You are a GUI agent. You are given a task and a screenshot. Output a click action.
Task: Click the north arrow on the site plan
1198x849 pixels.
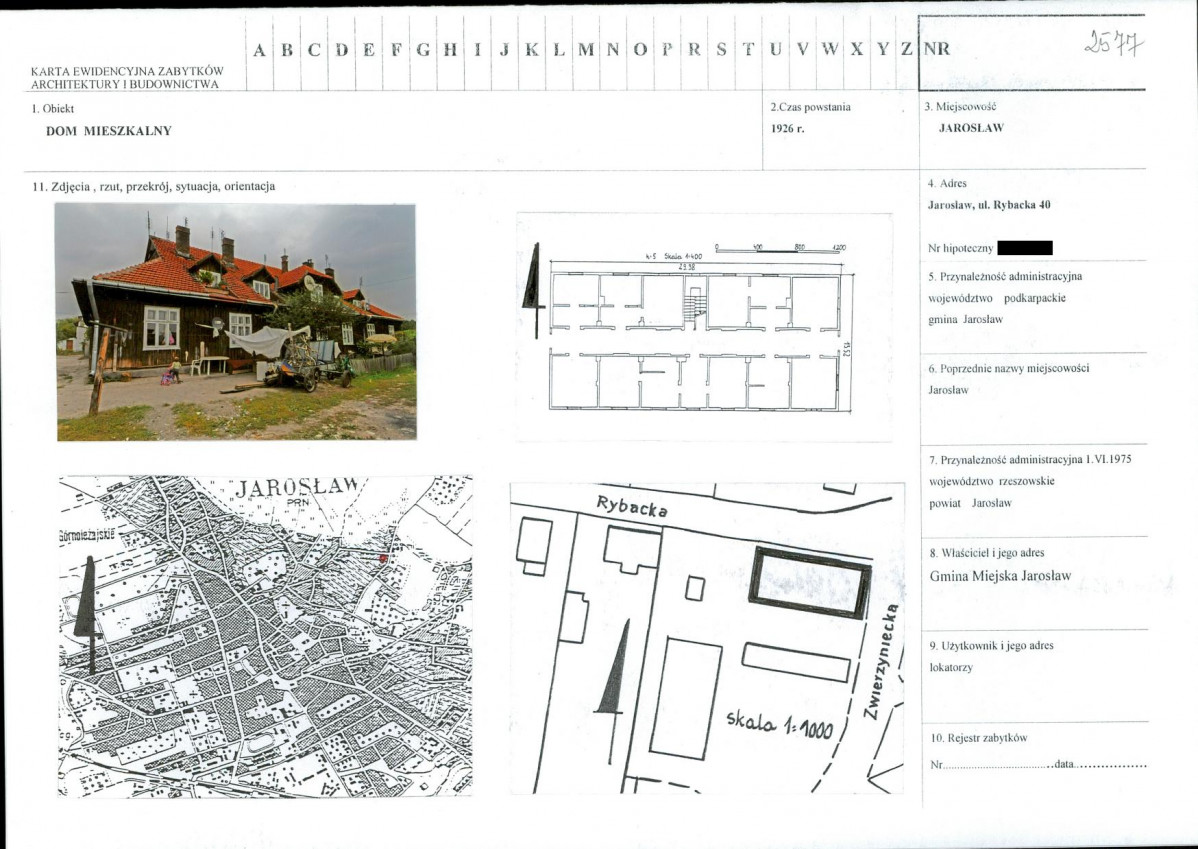pyautogui.click(x=612, y=672)
